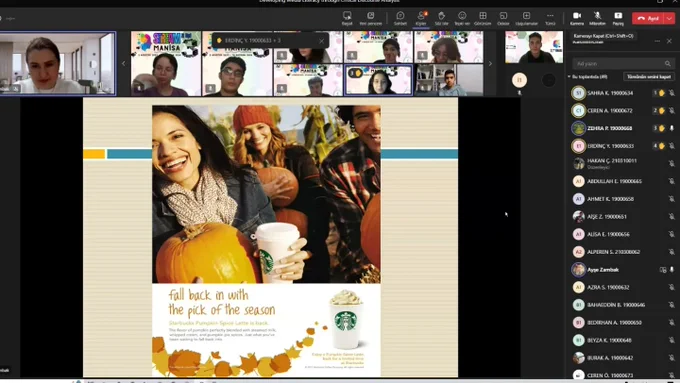680x383 pixels.
Task: Expand the arrow next to Ayrıl
Action: (x=670, y=18)
